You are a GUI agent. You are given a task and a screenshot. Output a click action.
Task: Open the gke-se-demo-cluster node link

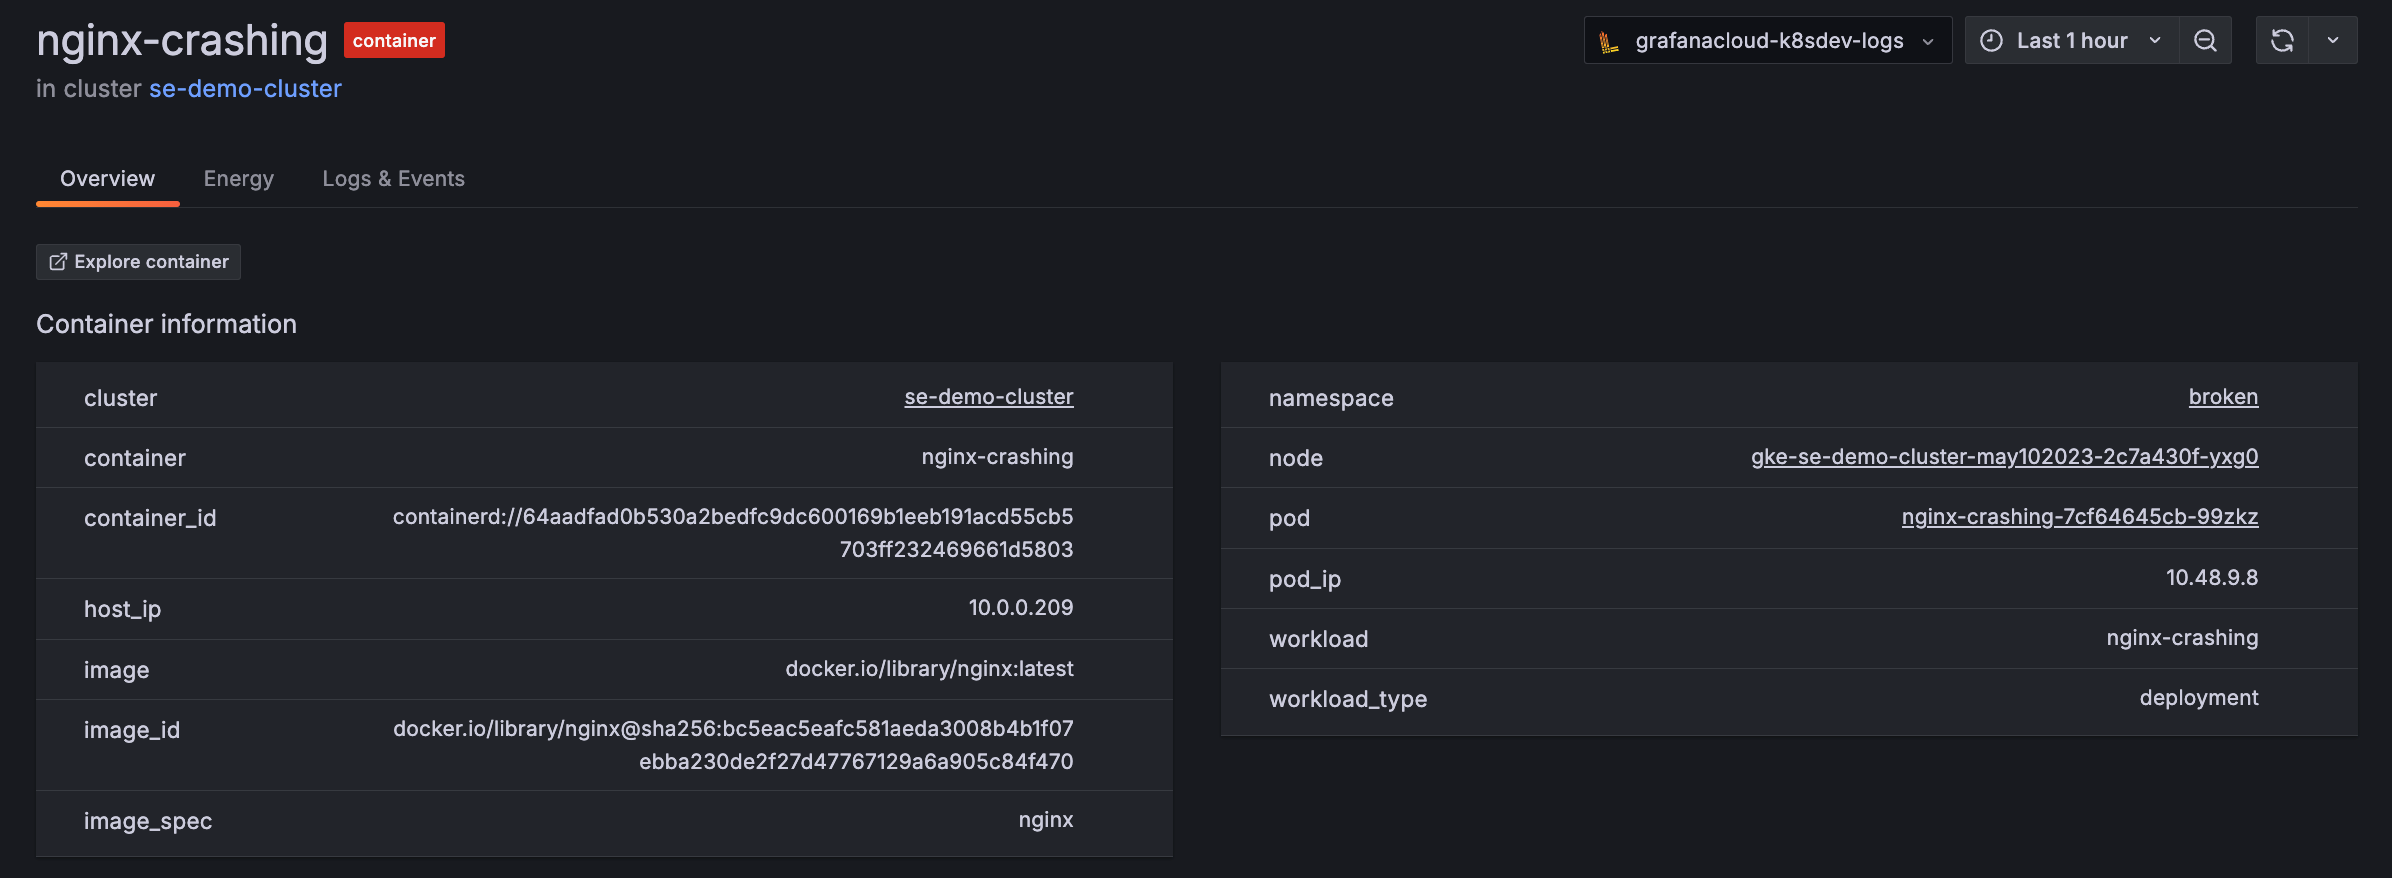tap(2004, 457)
